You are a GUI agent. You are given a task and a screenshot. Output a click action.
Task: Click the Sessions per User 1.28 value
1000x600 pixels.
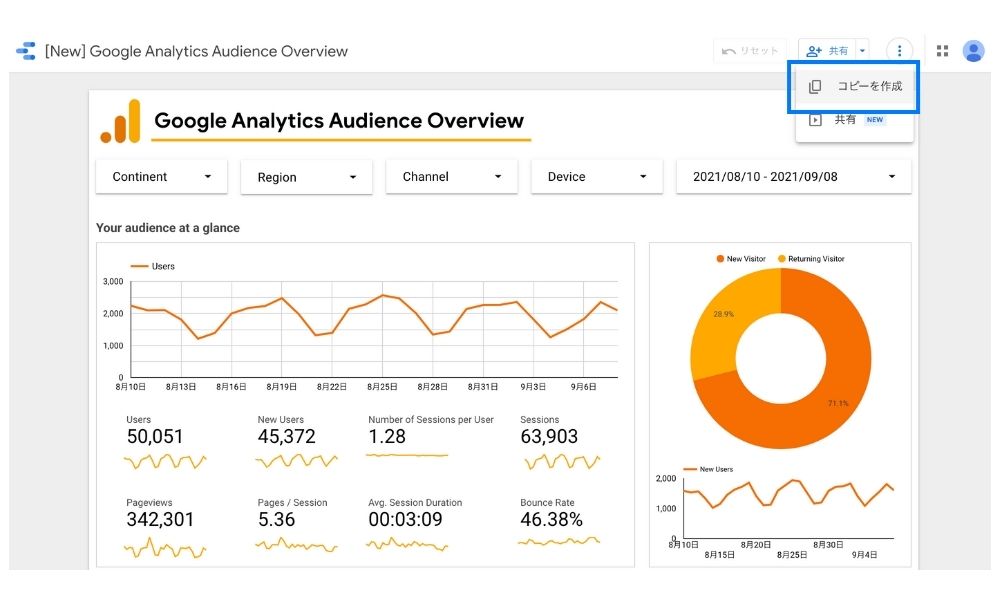click(x=386, y=437)
